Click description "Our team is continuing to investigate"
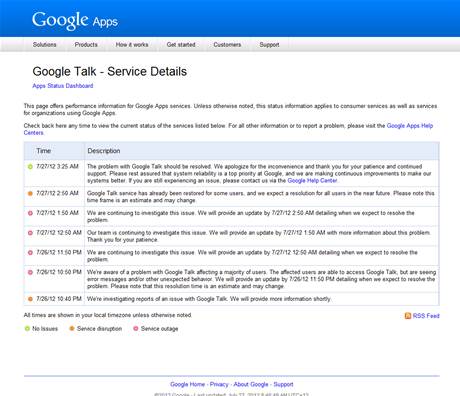 [x=259, y=236]
